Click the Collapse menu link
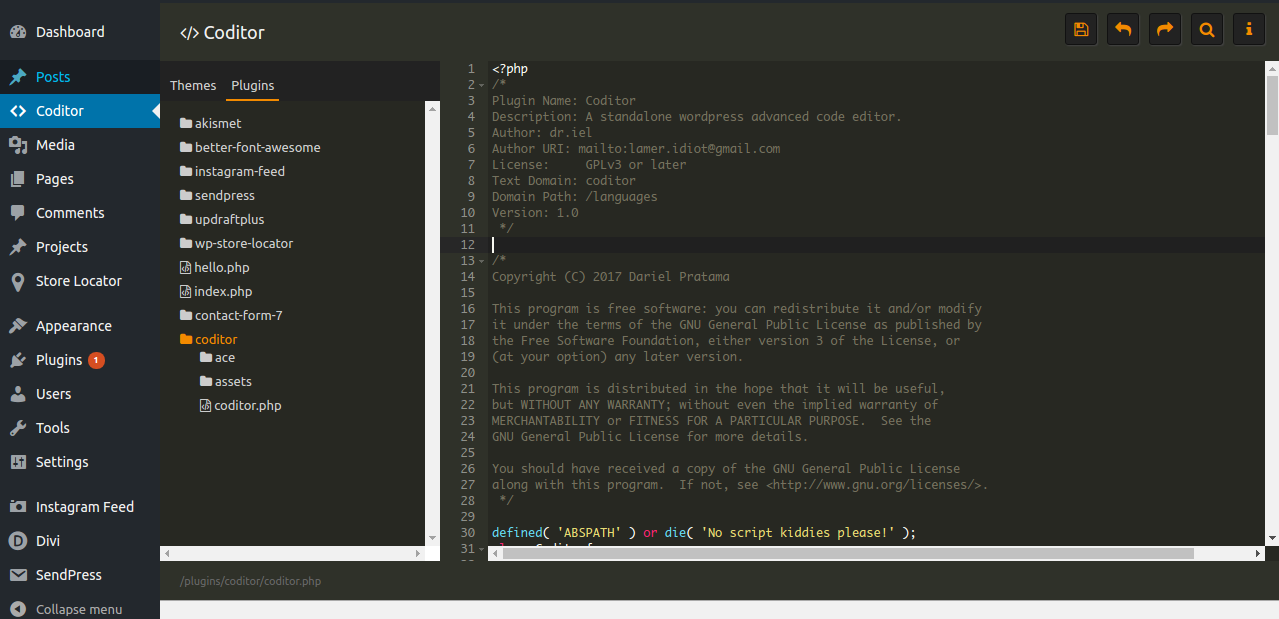Screen dimensions: 1279x619 [x=79, y=609]
